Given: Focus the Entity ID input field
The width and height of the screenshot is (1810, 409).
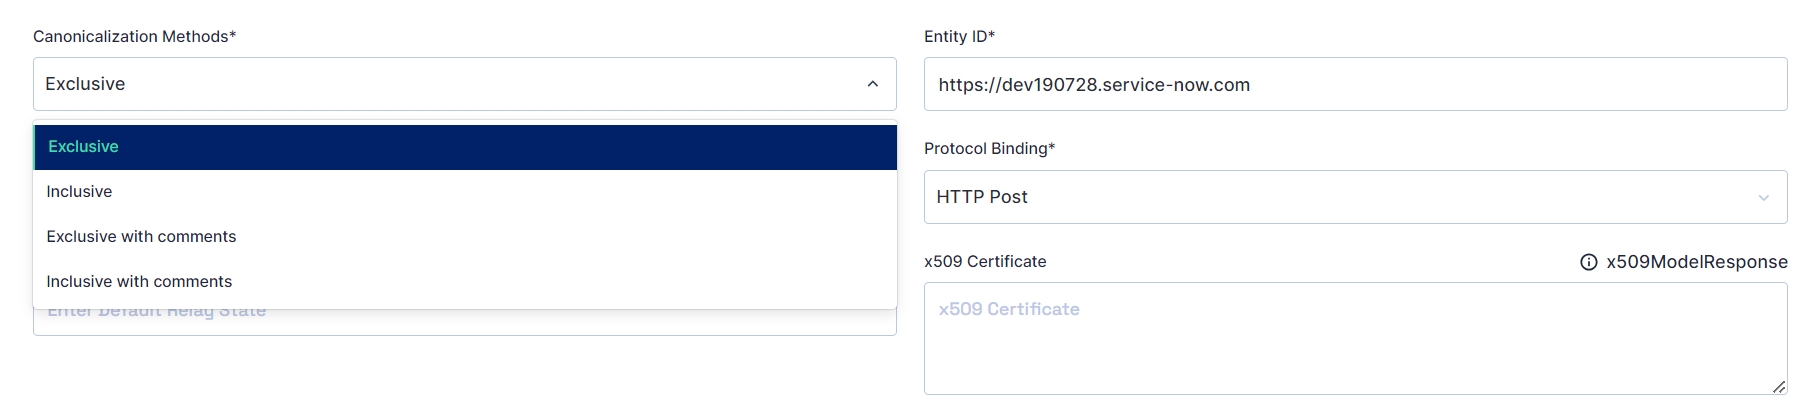Looking at the screenshot, I should [x=1500, y=84].
